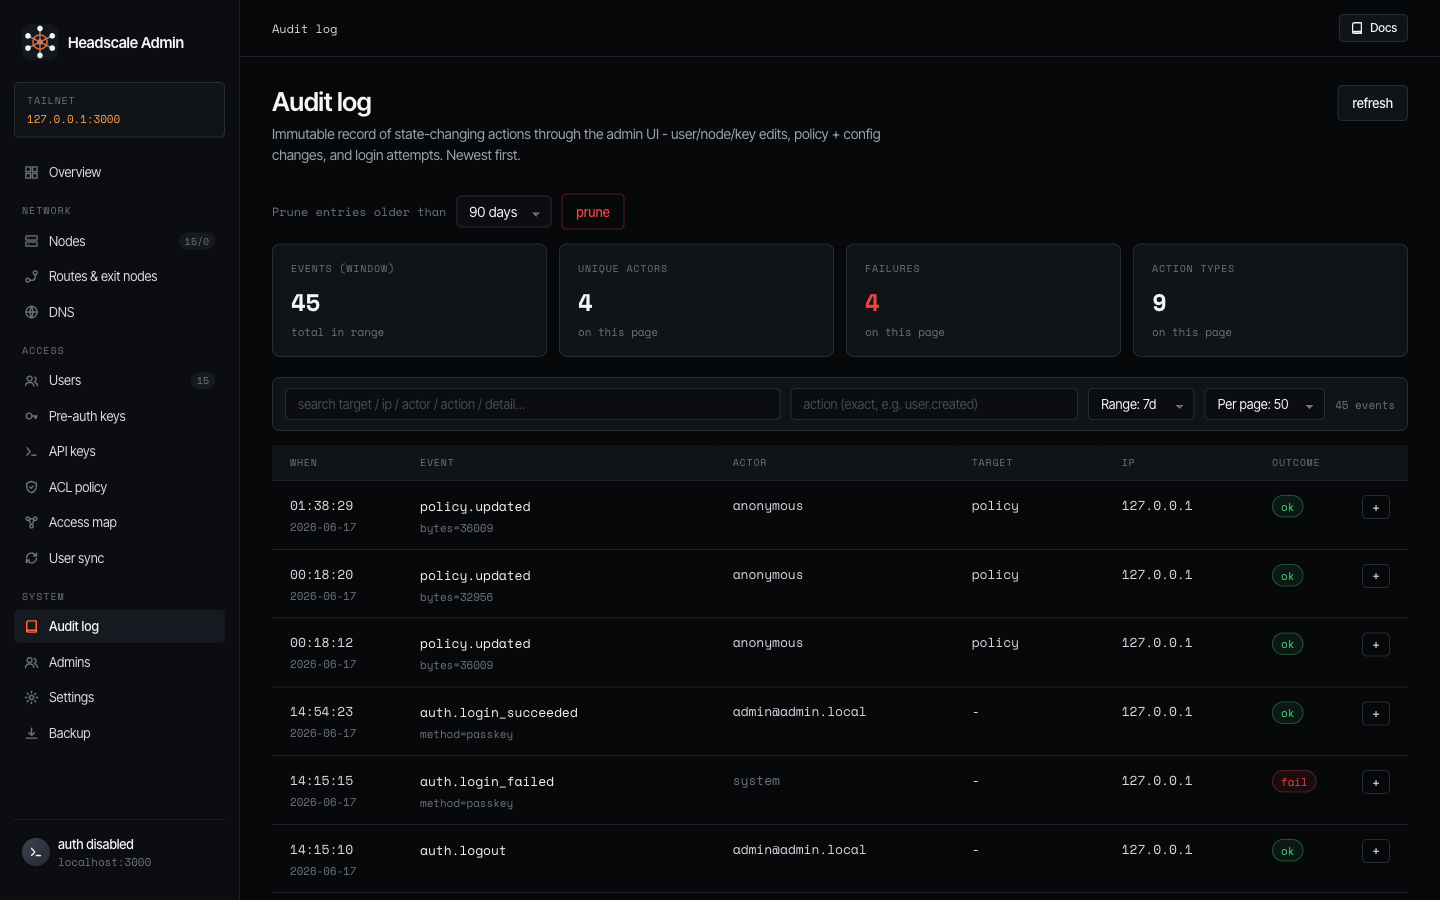Expand the auth.logout row details
This screenshot has height=900, width=1440.
click(1376, 851)
